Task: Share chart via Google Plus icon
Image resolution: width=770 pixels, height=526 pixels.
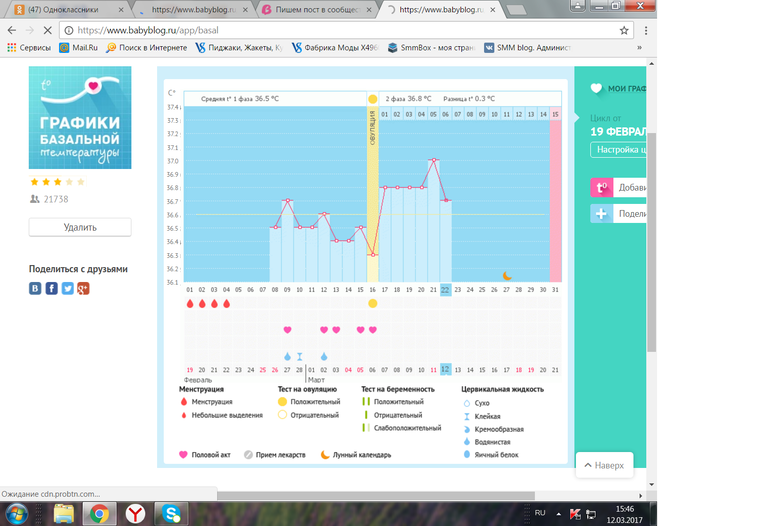Action: [x=84, y=289]
